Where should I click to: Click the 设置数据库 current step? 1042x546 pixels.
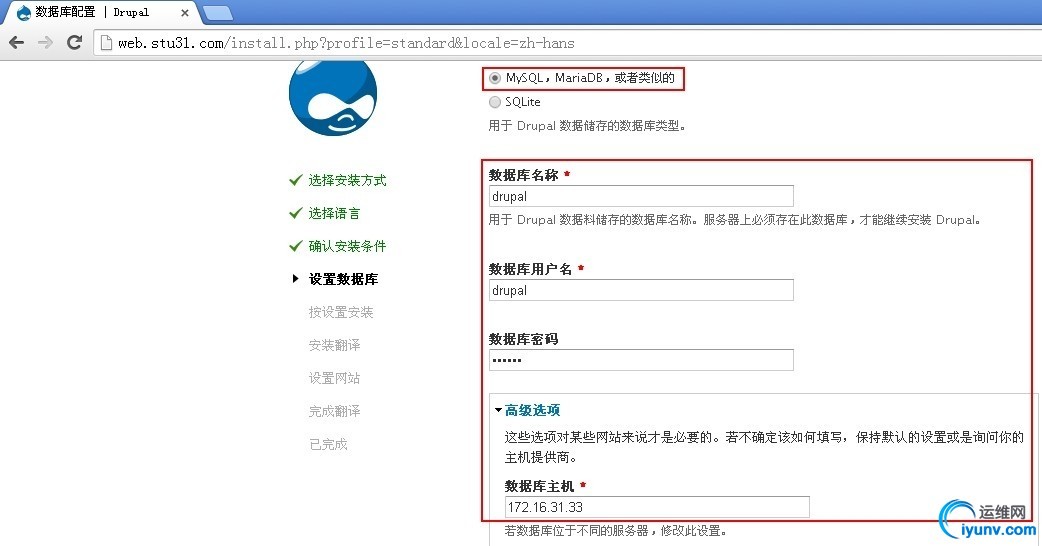pos(343,279)
